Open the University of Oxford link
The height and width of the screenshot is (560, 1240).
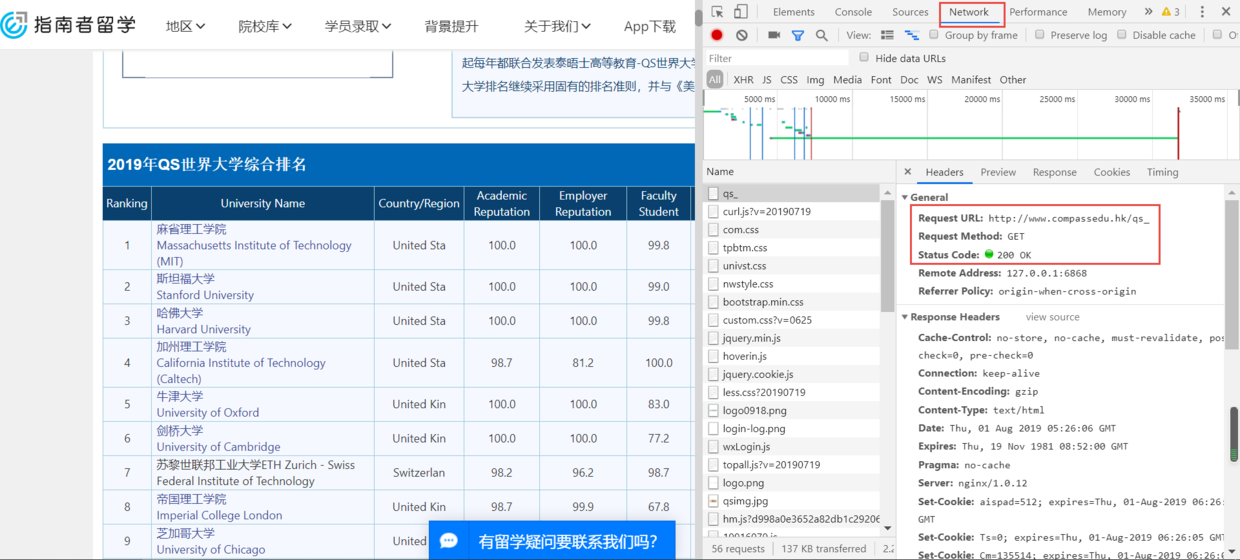(207, 412)
